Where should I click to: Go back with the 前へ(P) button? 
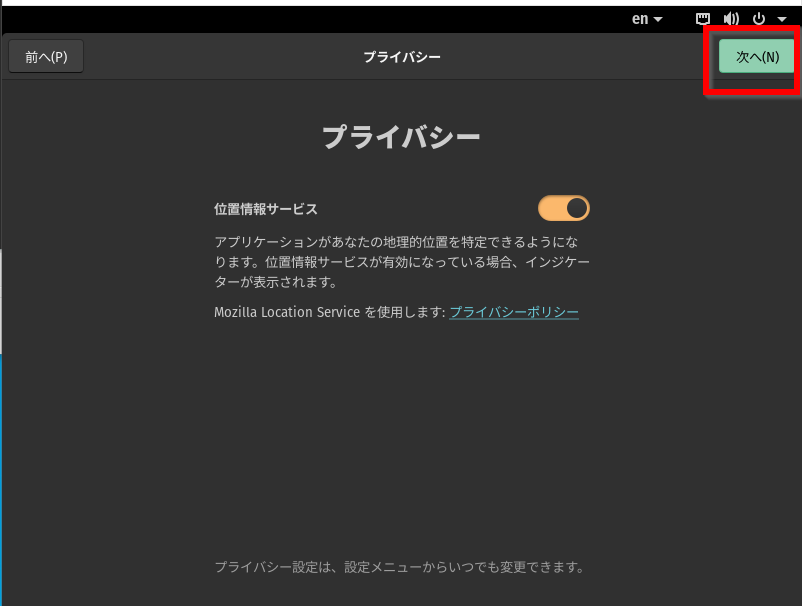(x=46, y=56)
